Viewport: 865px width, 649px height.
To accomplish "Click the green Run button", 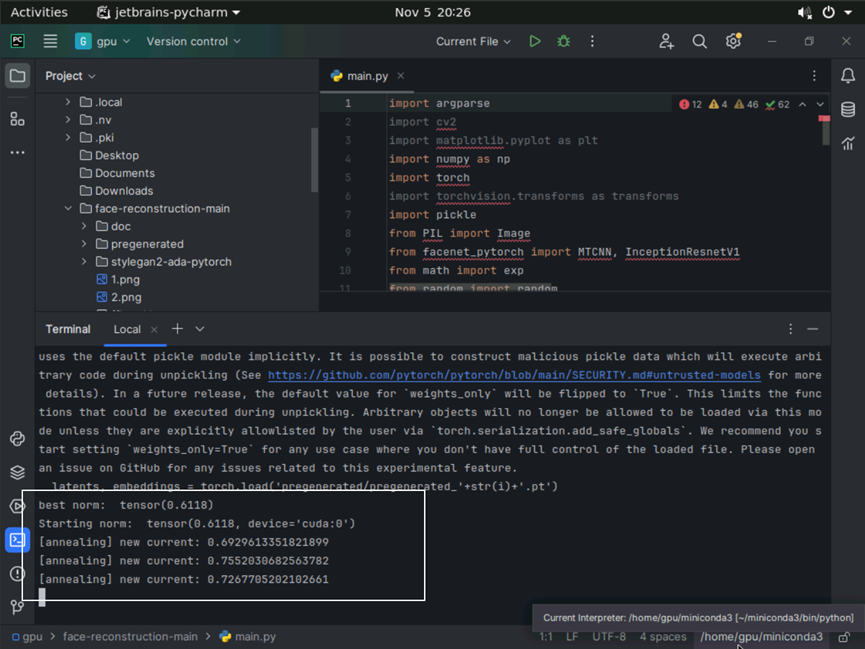I will [535, 41].
